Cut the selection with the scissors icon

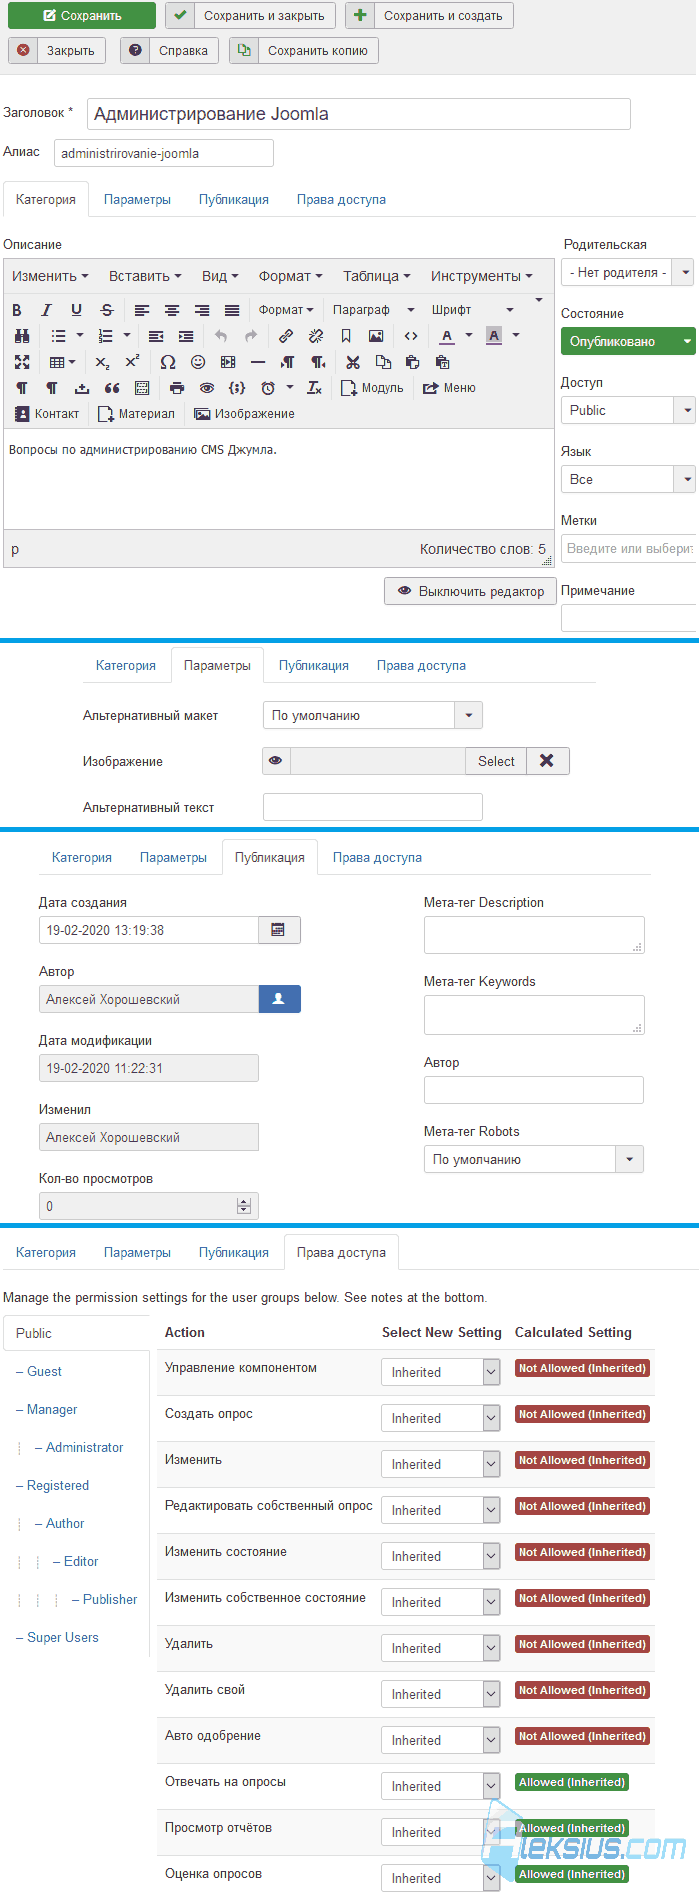[353, 362]
